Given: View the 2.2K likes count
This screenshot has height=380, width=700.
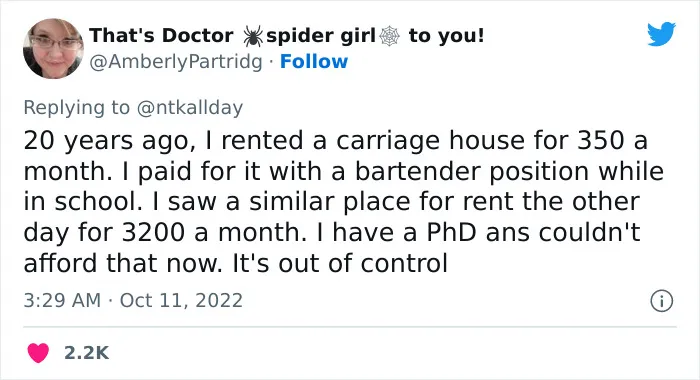Looking at the screenshot, I should (x=86, y=353).
